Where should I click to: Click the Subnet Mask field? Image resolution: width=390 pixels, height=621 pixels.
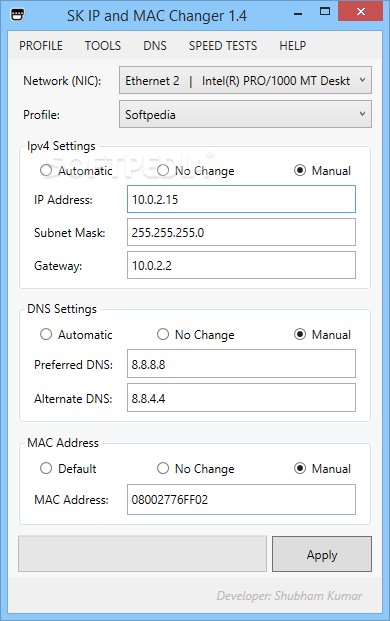pyautogui.click(x=241, y=232)
